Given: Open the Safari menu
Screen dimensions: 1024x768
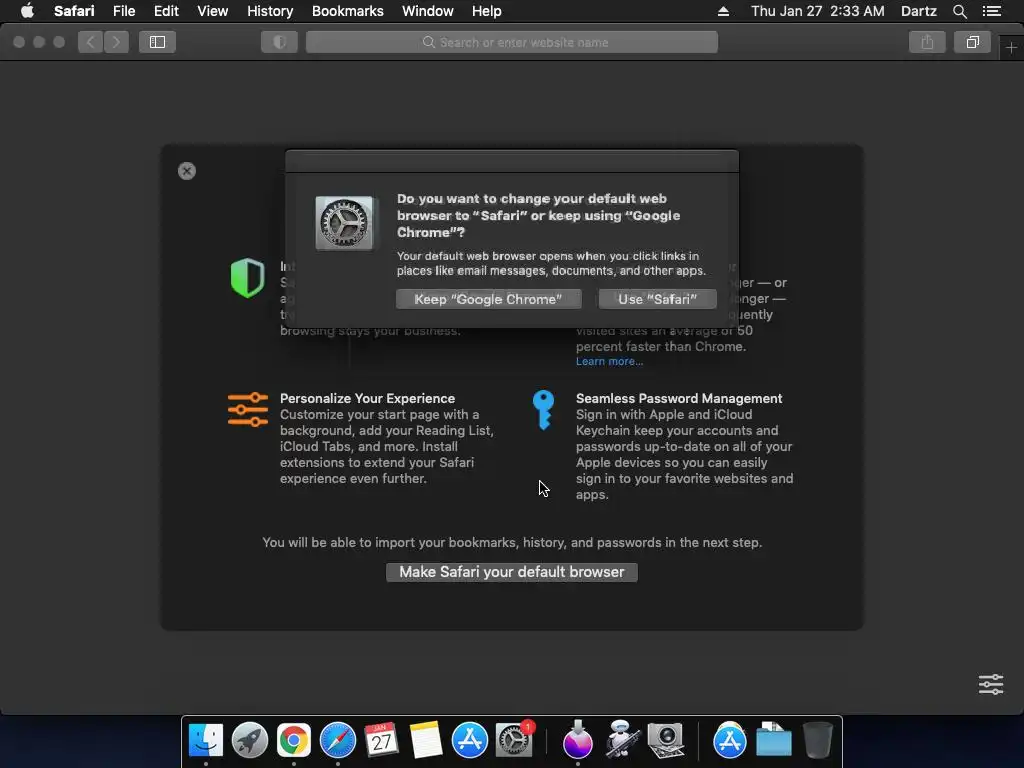Looking at the screenshot, I should coord(74,11).
